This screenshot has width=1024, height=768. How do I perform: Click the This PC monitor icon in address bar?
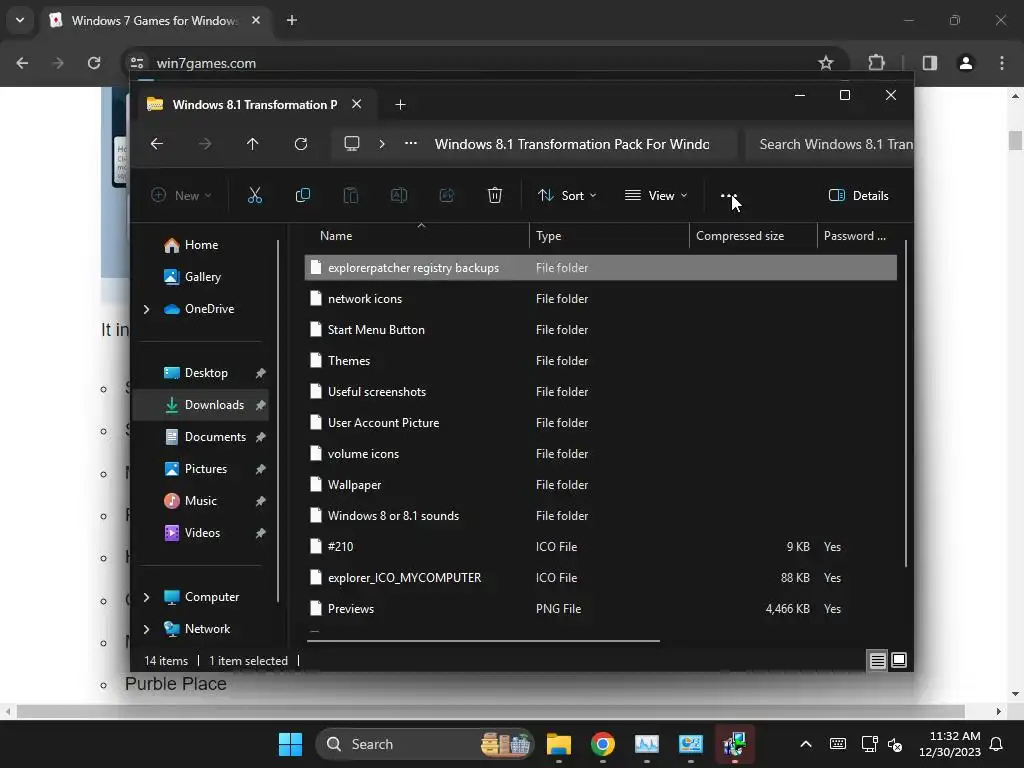tap(352, 144)
